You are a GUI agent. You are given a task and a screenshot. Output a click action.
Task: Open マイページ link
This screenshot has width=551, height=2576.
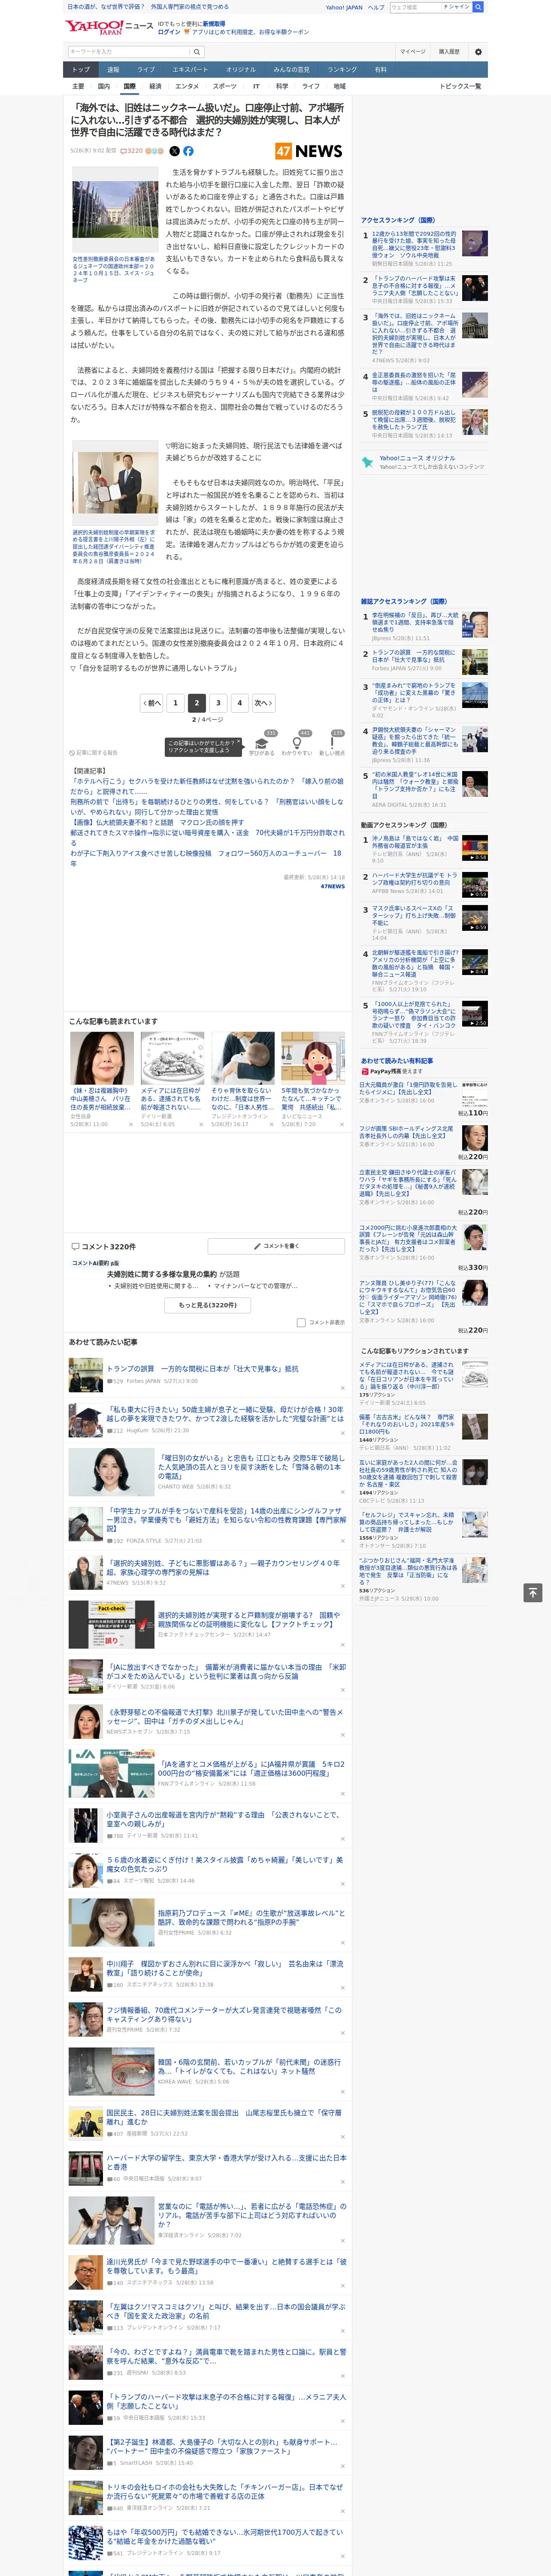[412, 52]
